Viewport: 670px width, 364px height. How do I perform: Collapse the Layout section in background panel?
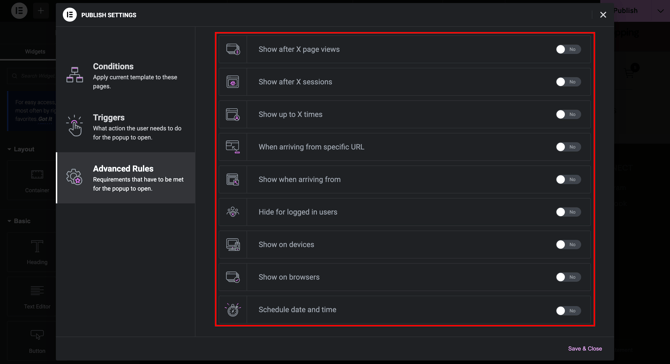(21, 149)
